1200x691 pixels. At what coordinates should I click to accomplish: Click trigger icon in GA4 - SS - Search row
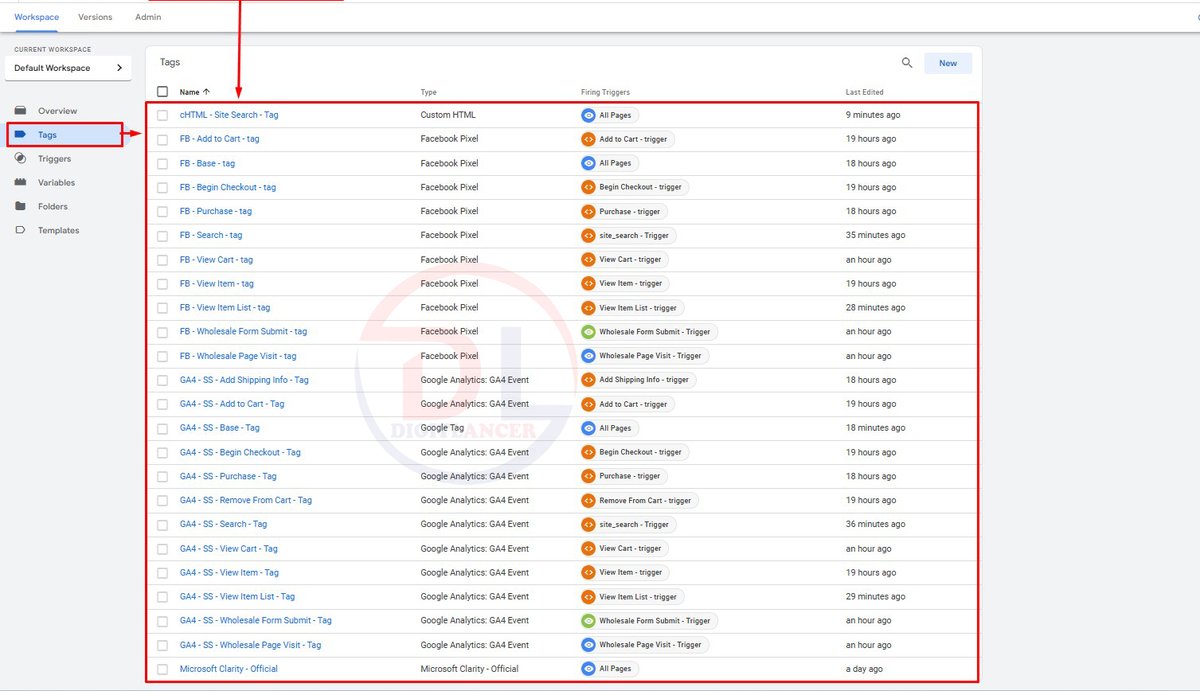point(589,524)
